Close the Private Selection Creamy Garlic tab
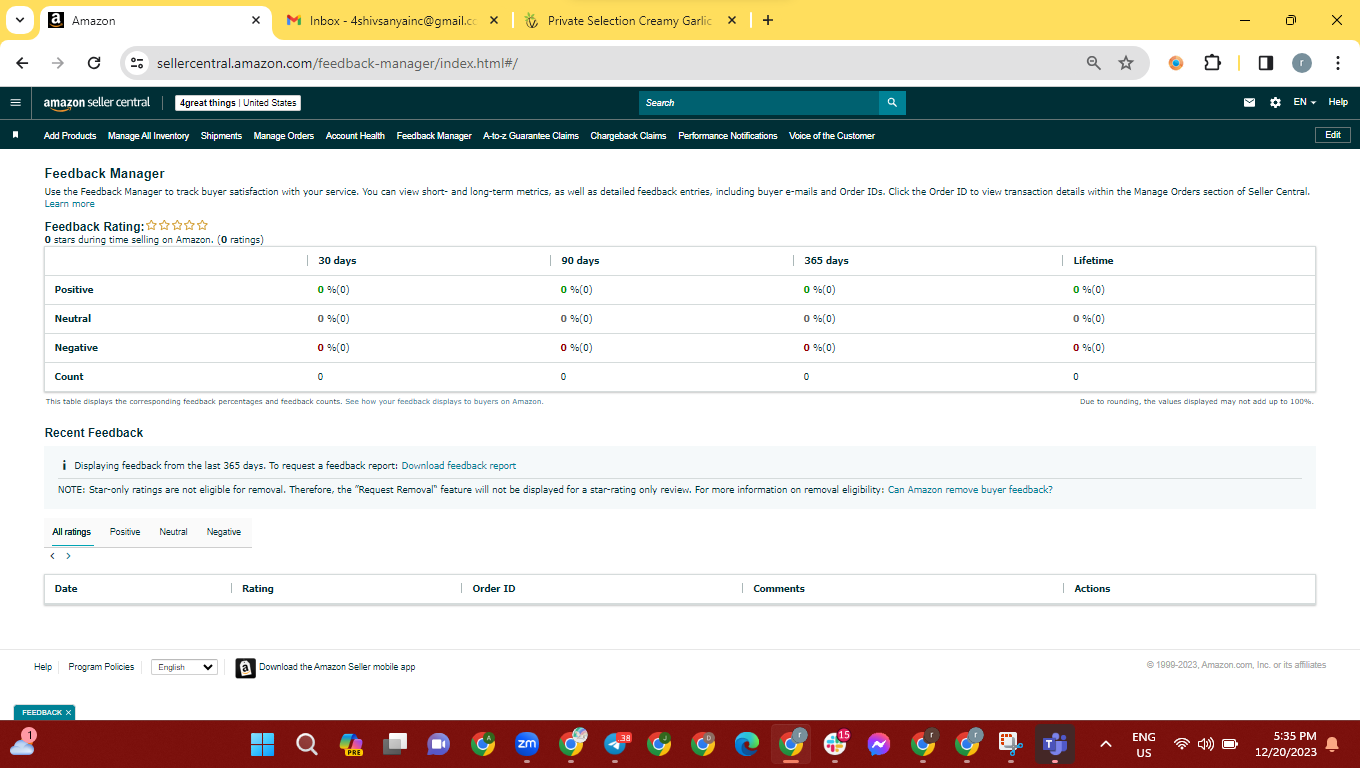 pos(732,20)
